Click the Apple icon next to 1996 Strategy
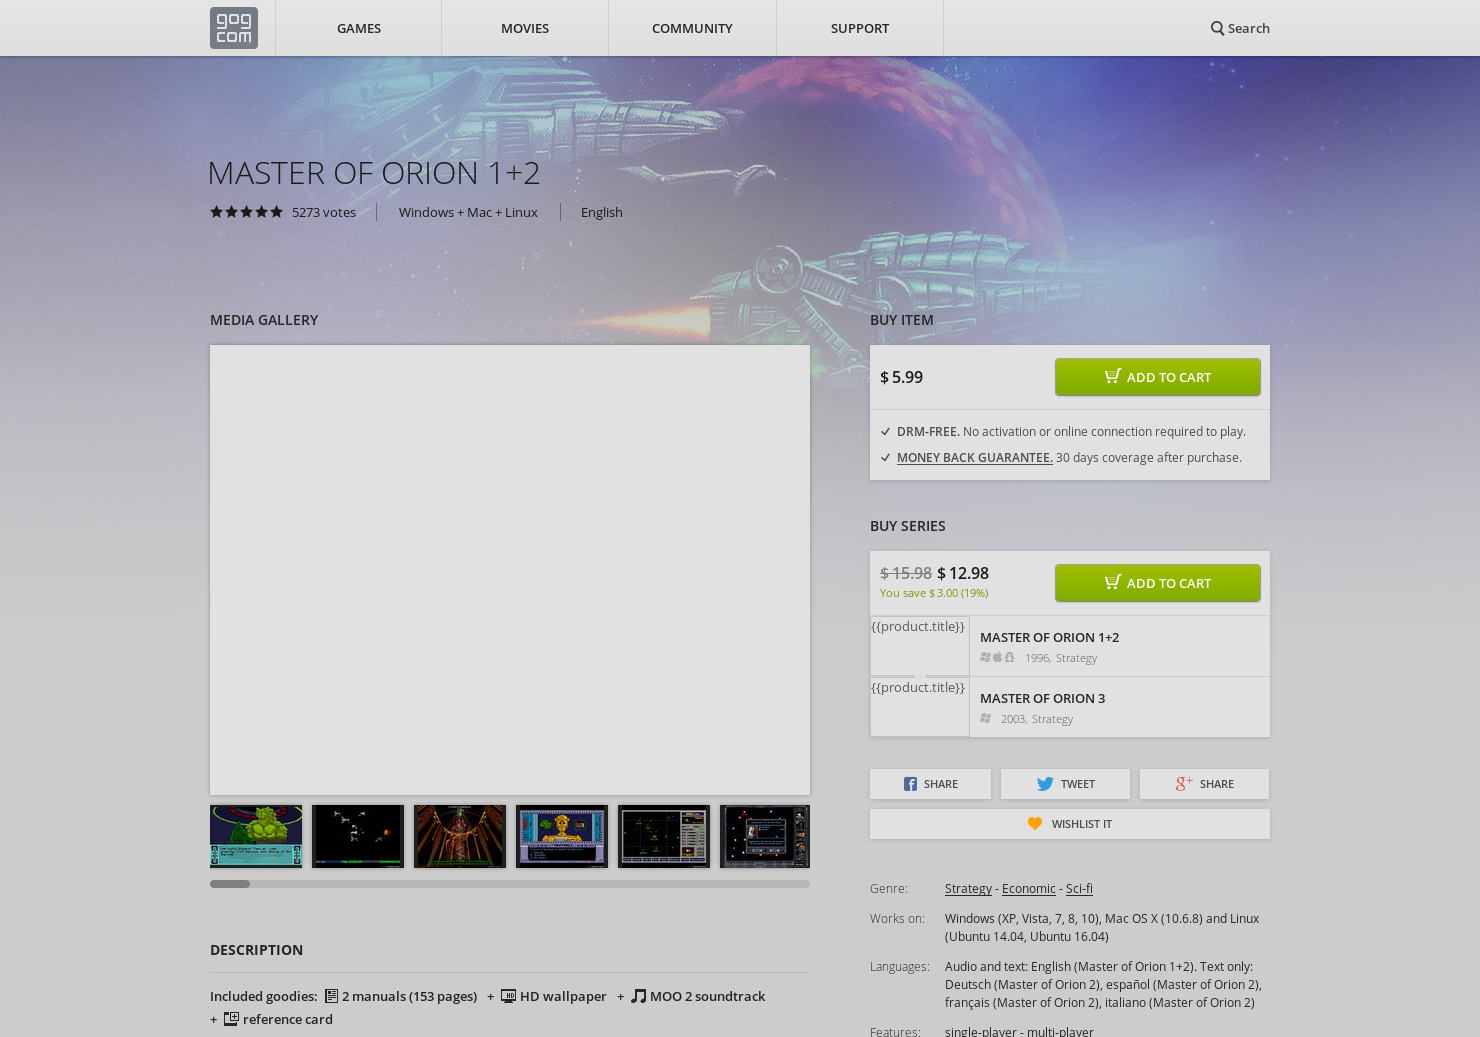The image size is (1480, 1037). [997, 657]
